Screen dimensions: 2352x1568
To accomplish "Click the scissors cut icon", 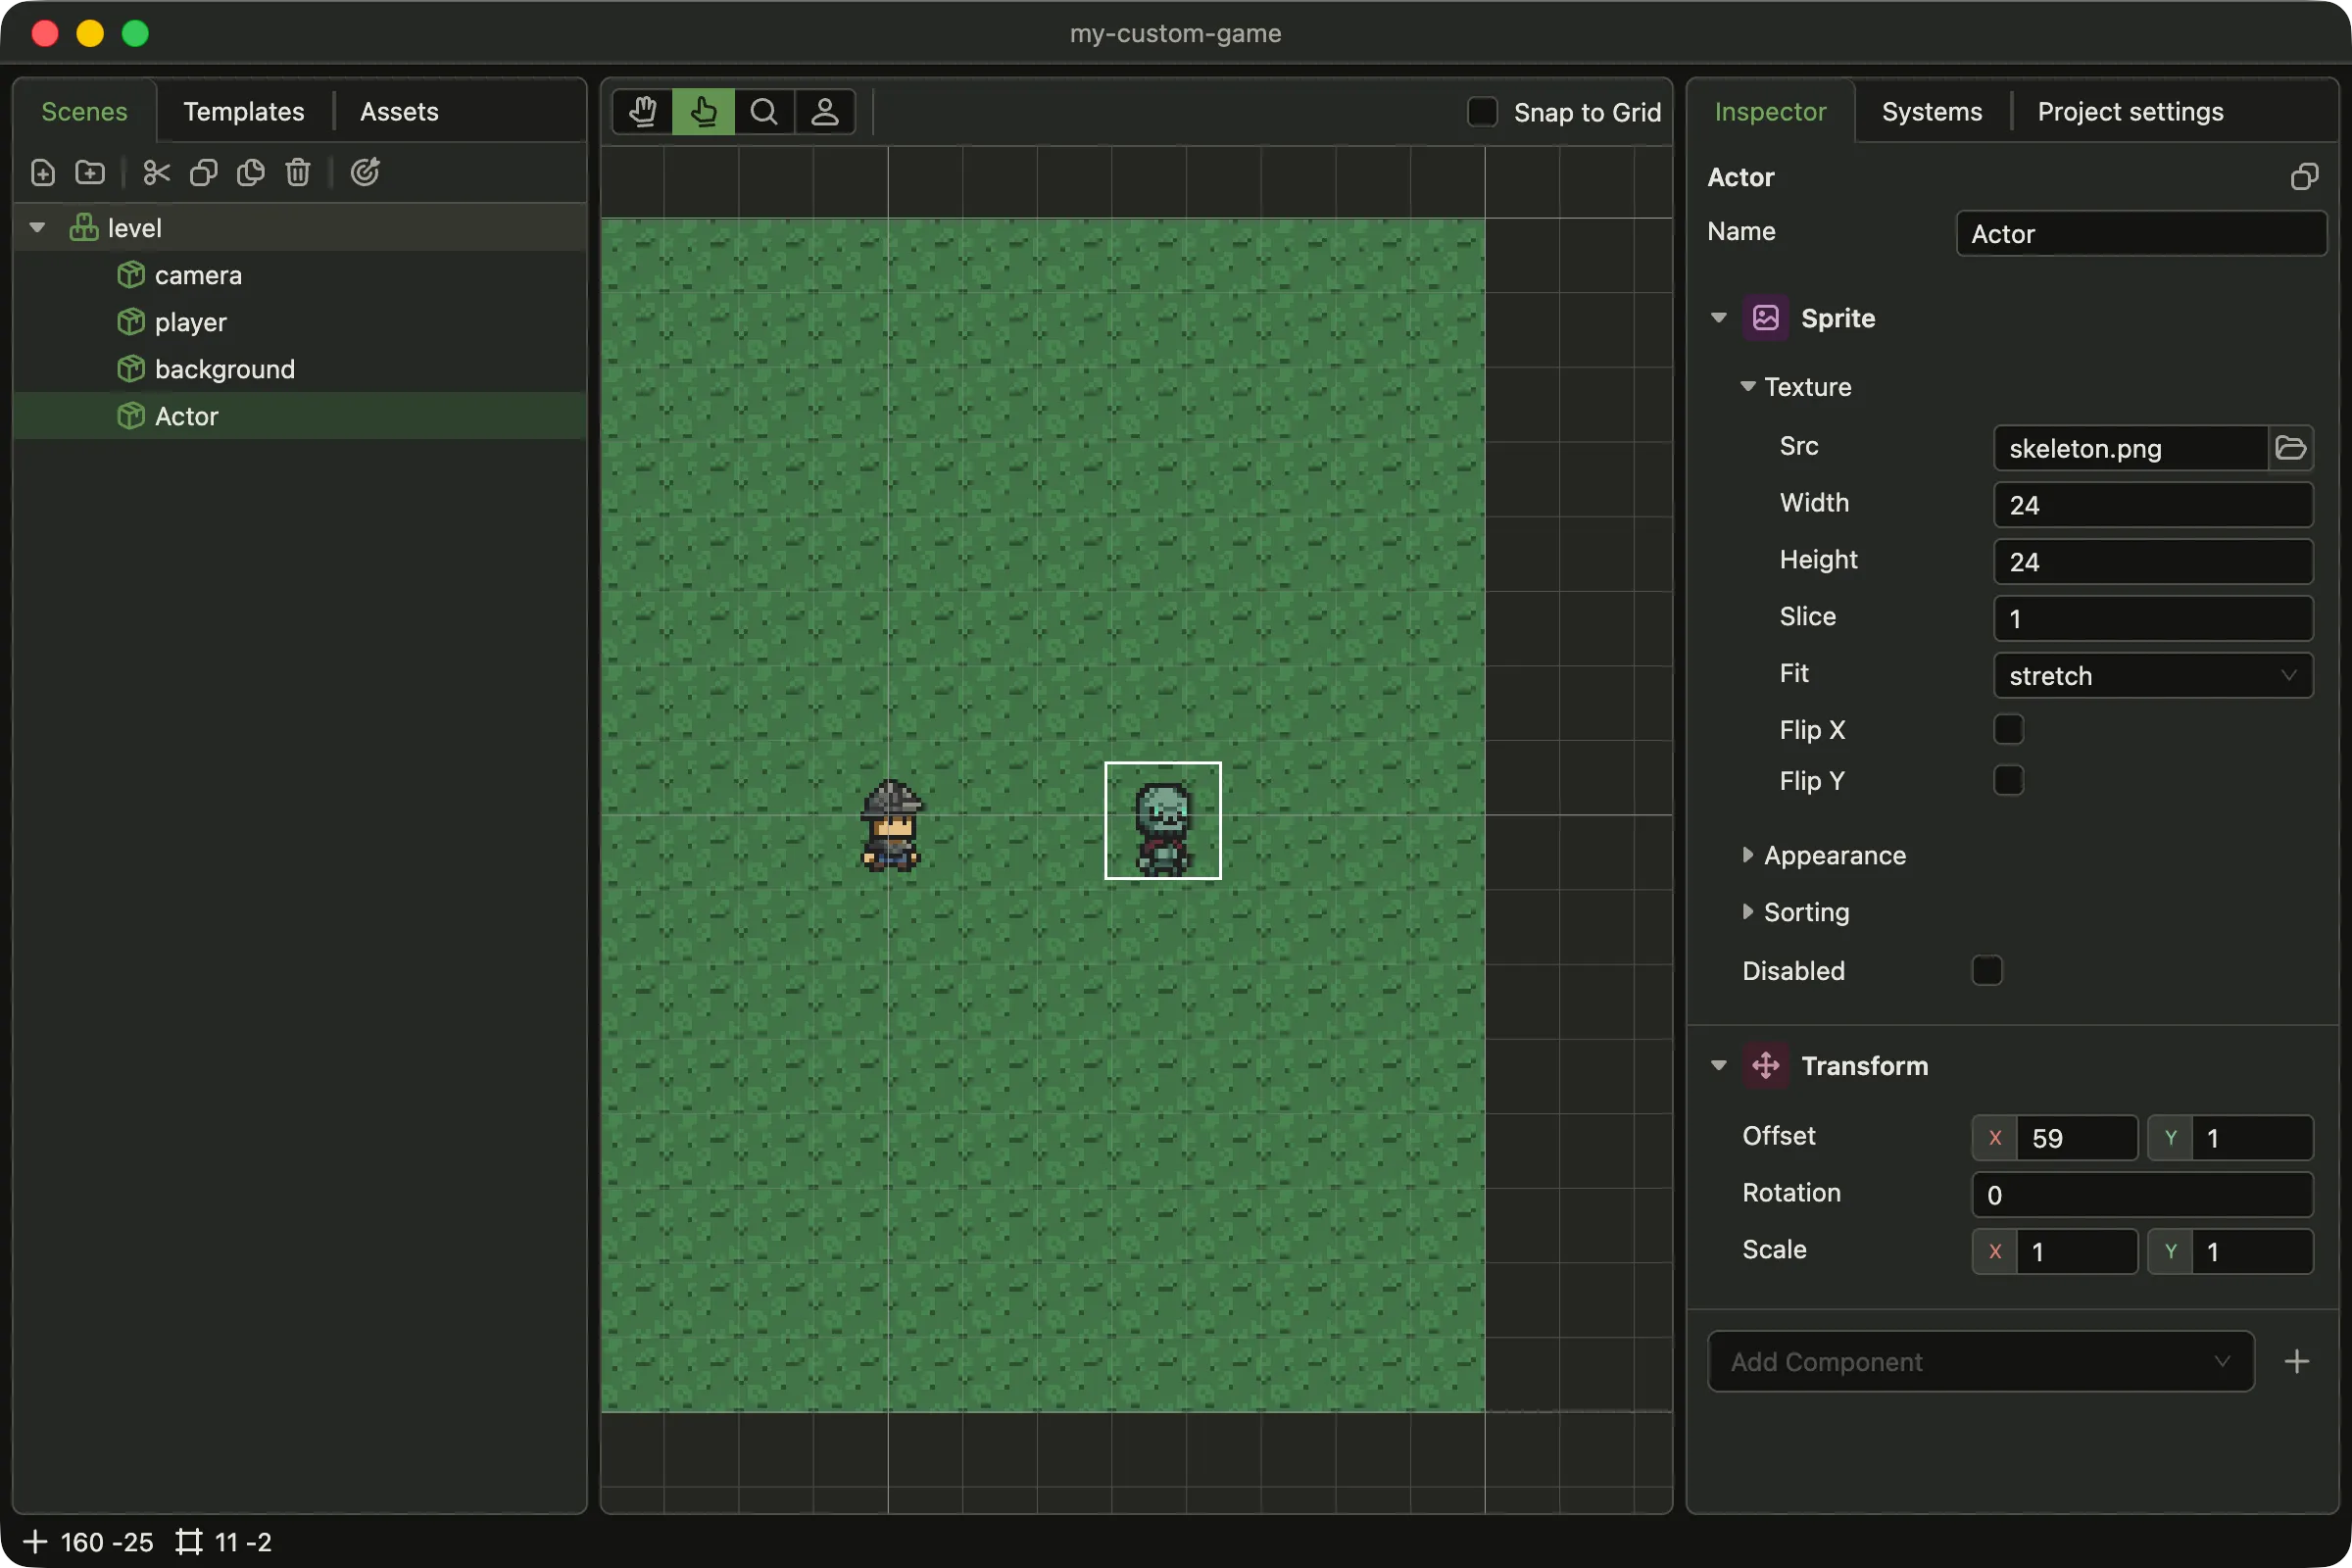I will click(157, 173).
